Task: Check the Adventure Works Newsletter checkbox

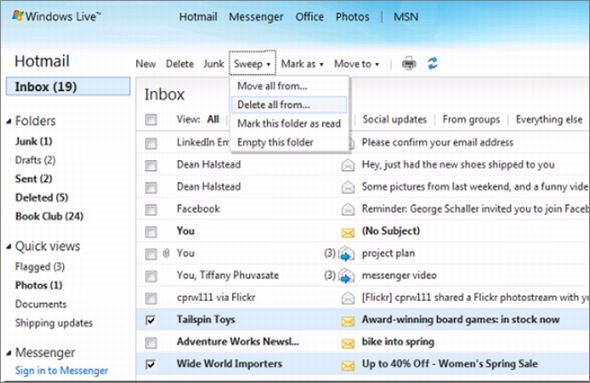Action: point(151,343)
